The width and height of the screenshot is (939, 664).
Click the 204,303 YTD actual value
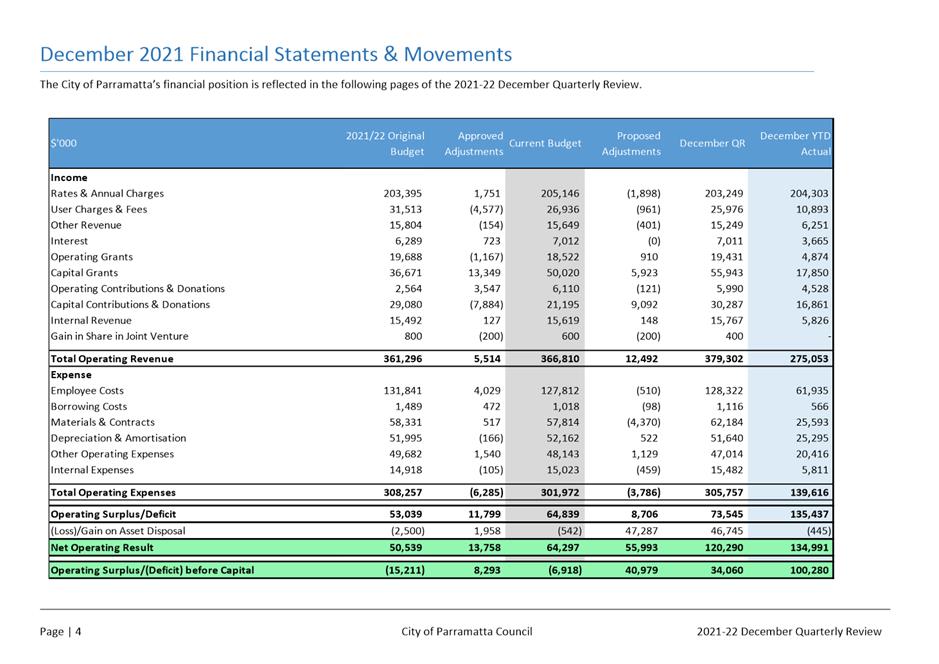click(x=810, y=193)
